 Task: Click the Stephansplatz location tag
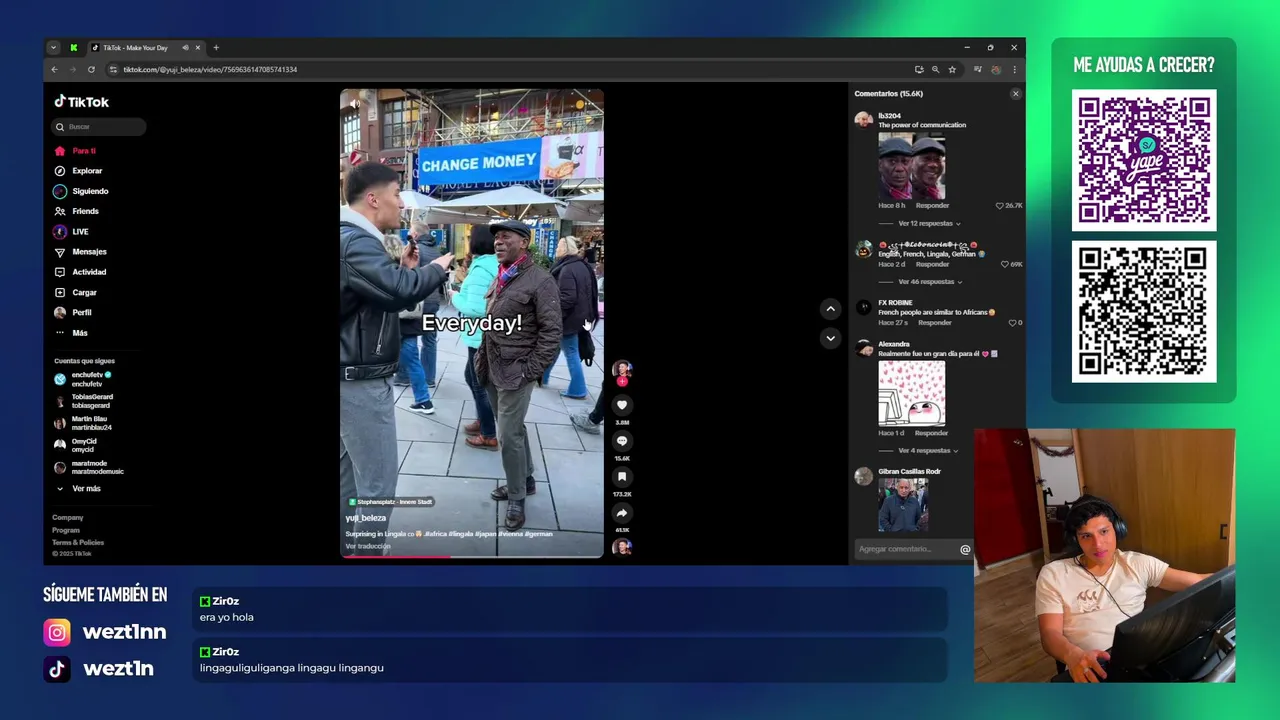tap(390, 502)
